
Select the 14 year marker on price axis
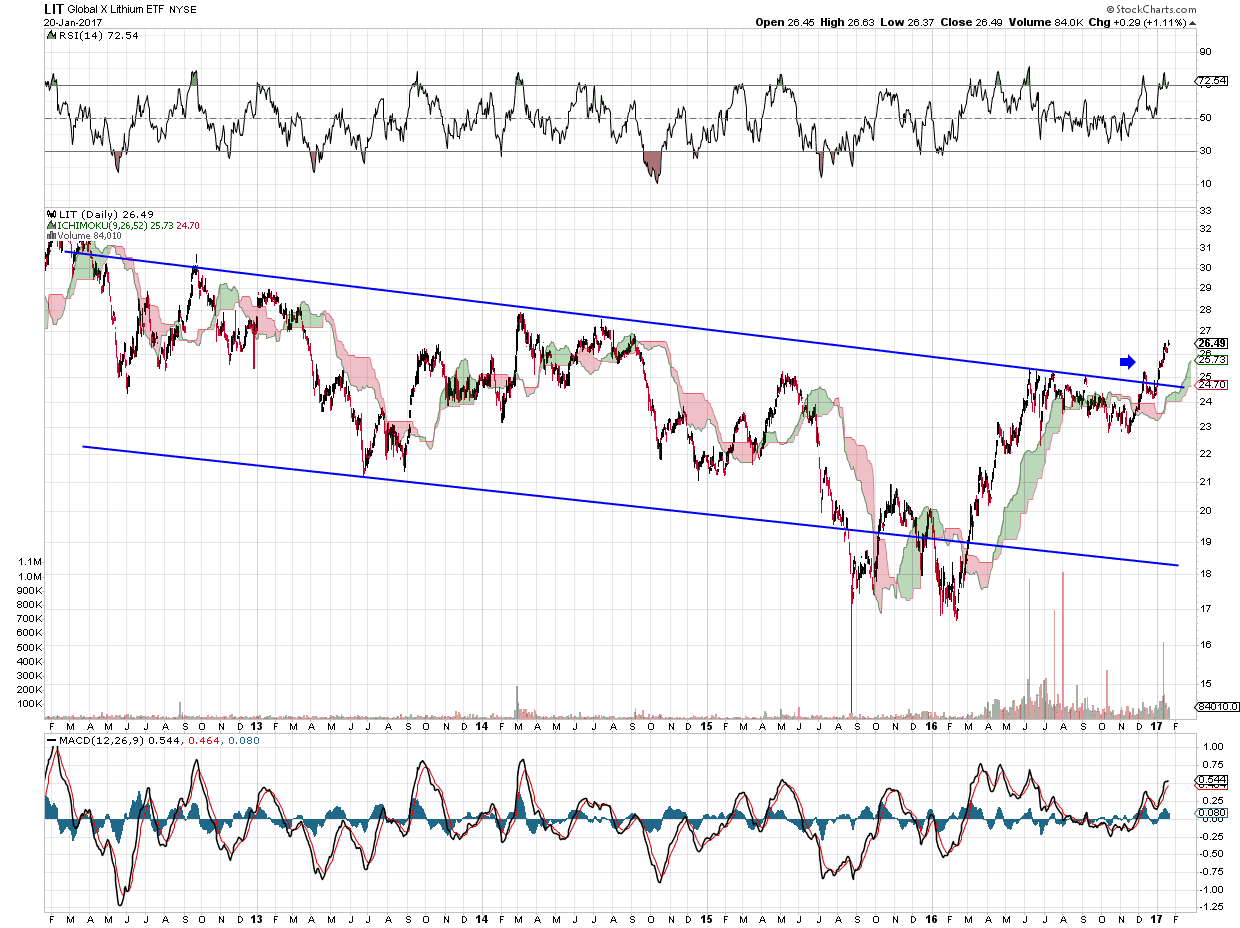coord(481,725)
